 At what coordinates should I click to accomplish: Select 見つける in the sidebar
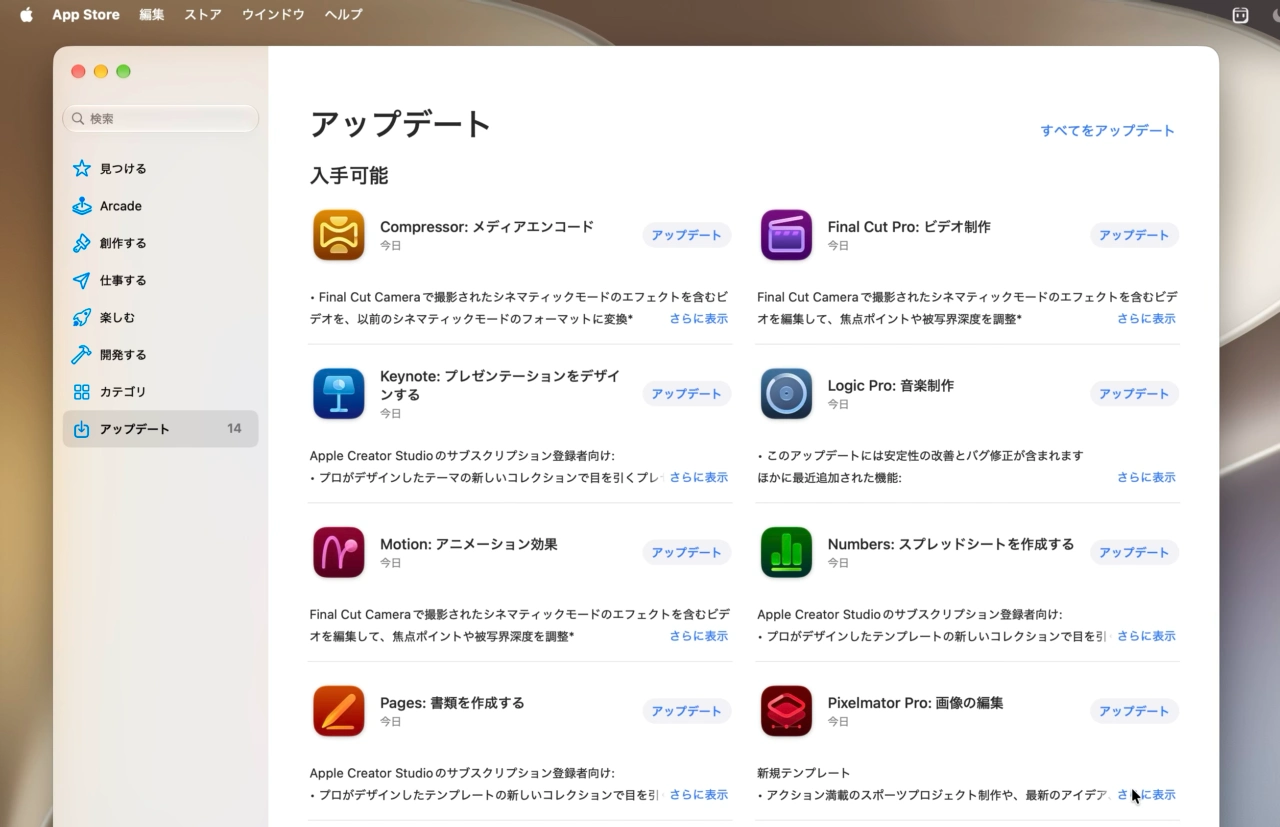coord(160,169)
